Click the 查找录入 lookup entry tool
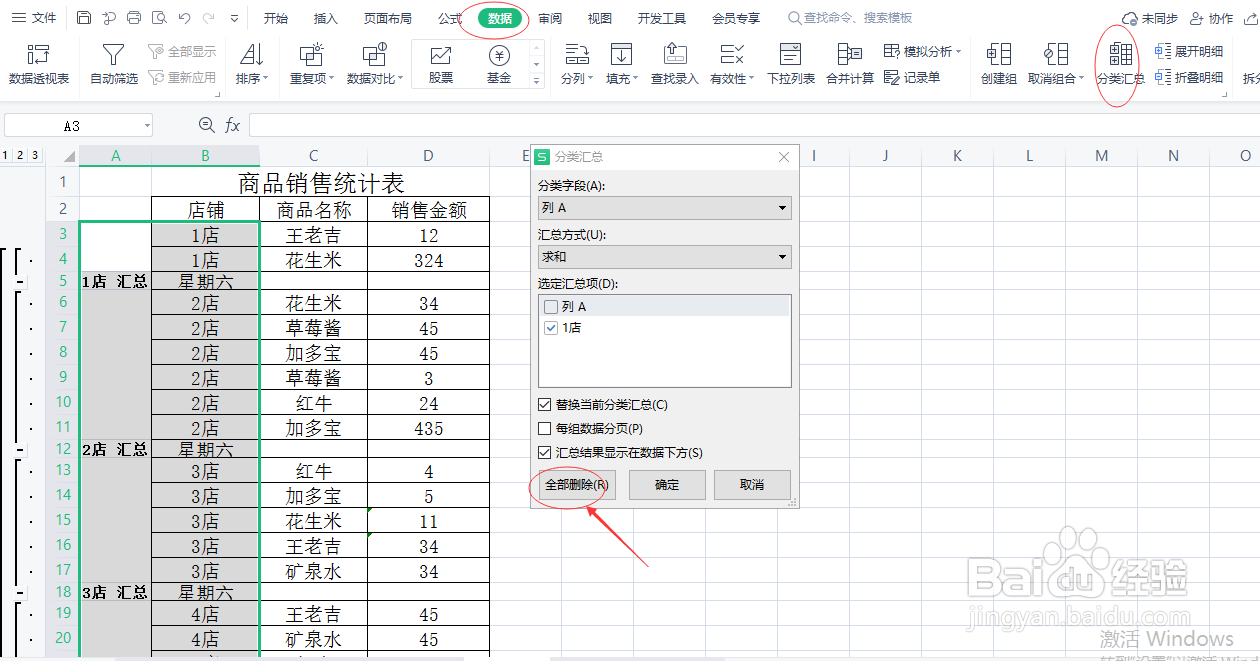The width and height of the screenshot is (1260, 661). coord(675,64)
